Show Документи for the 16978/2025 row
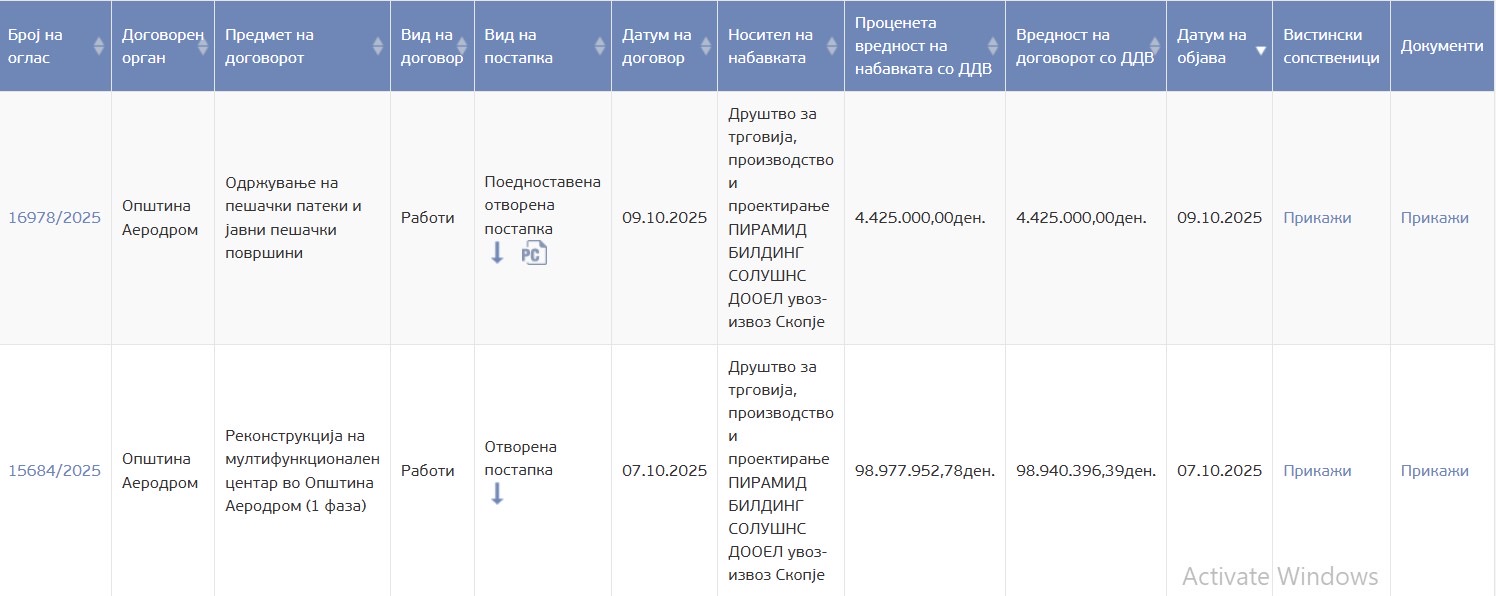Image resolution: width=1496 pixels, height=596 pixels. pyautogui.click(x=1434, y=218)
